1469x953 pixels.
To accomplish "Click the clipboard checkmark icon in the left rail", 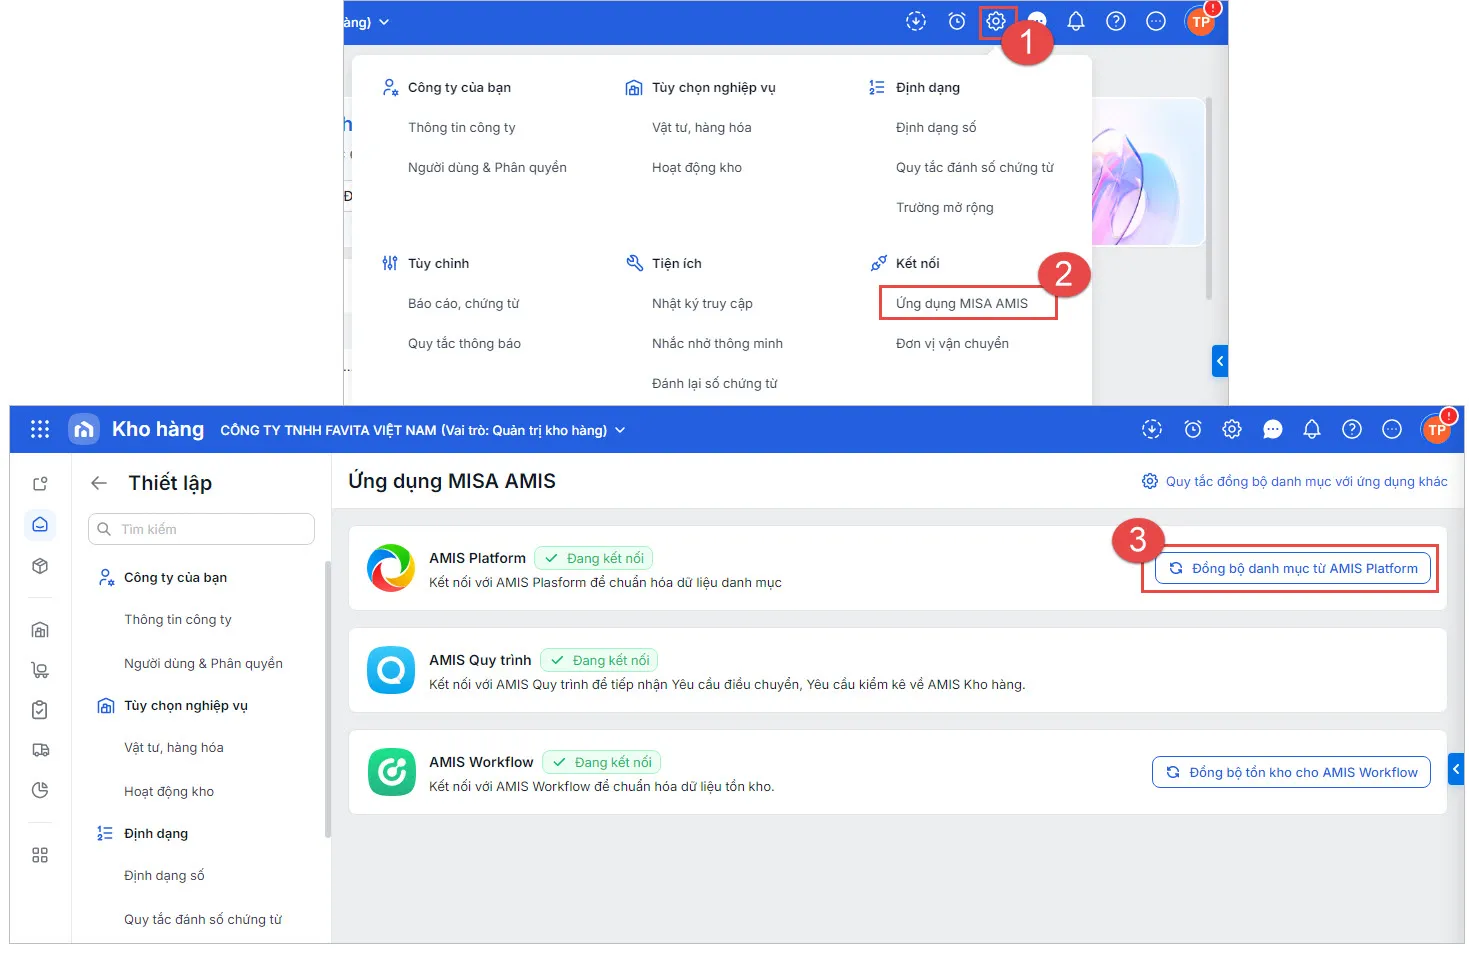I will [40, 710].
